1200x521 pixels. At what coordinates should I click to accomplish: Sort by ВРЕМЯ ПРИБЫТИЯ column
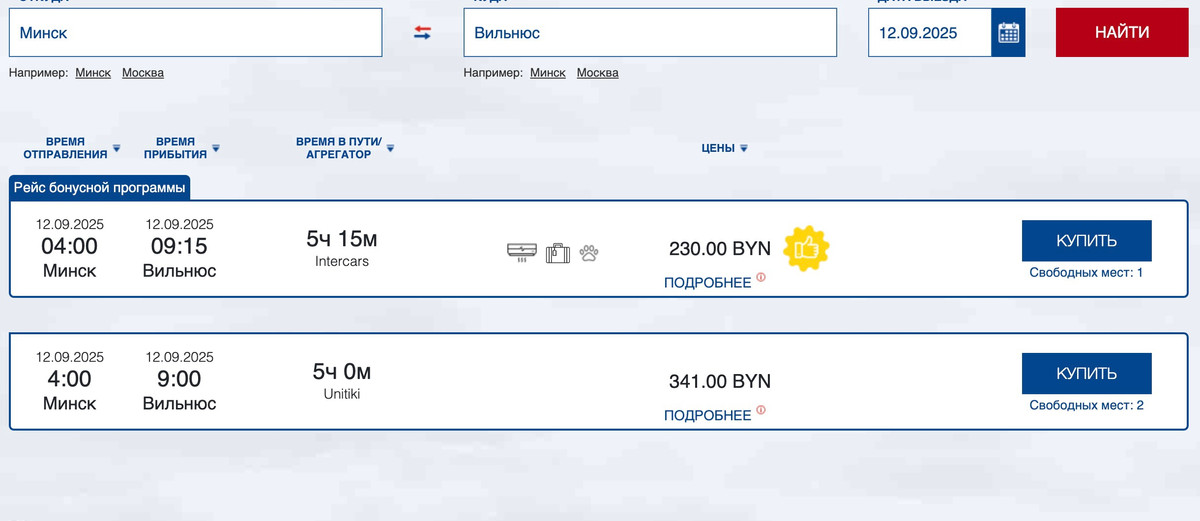pyautogui.click(x=182, y=148)
